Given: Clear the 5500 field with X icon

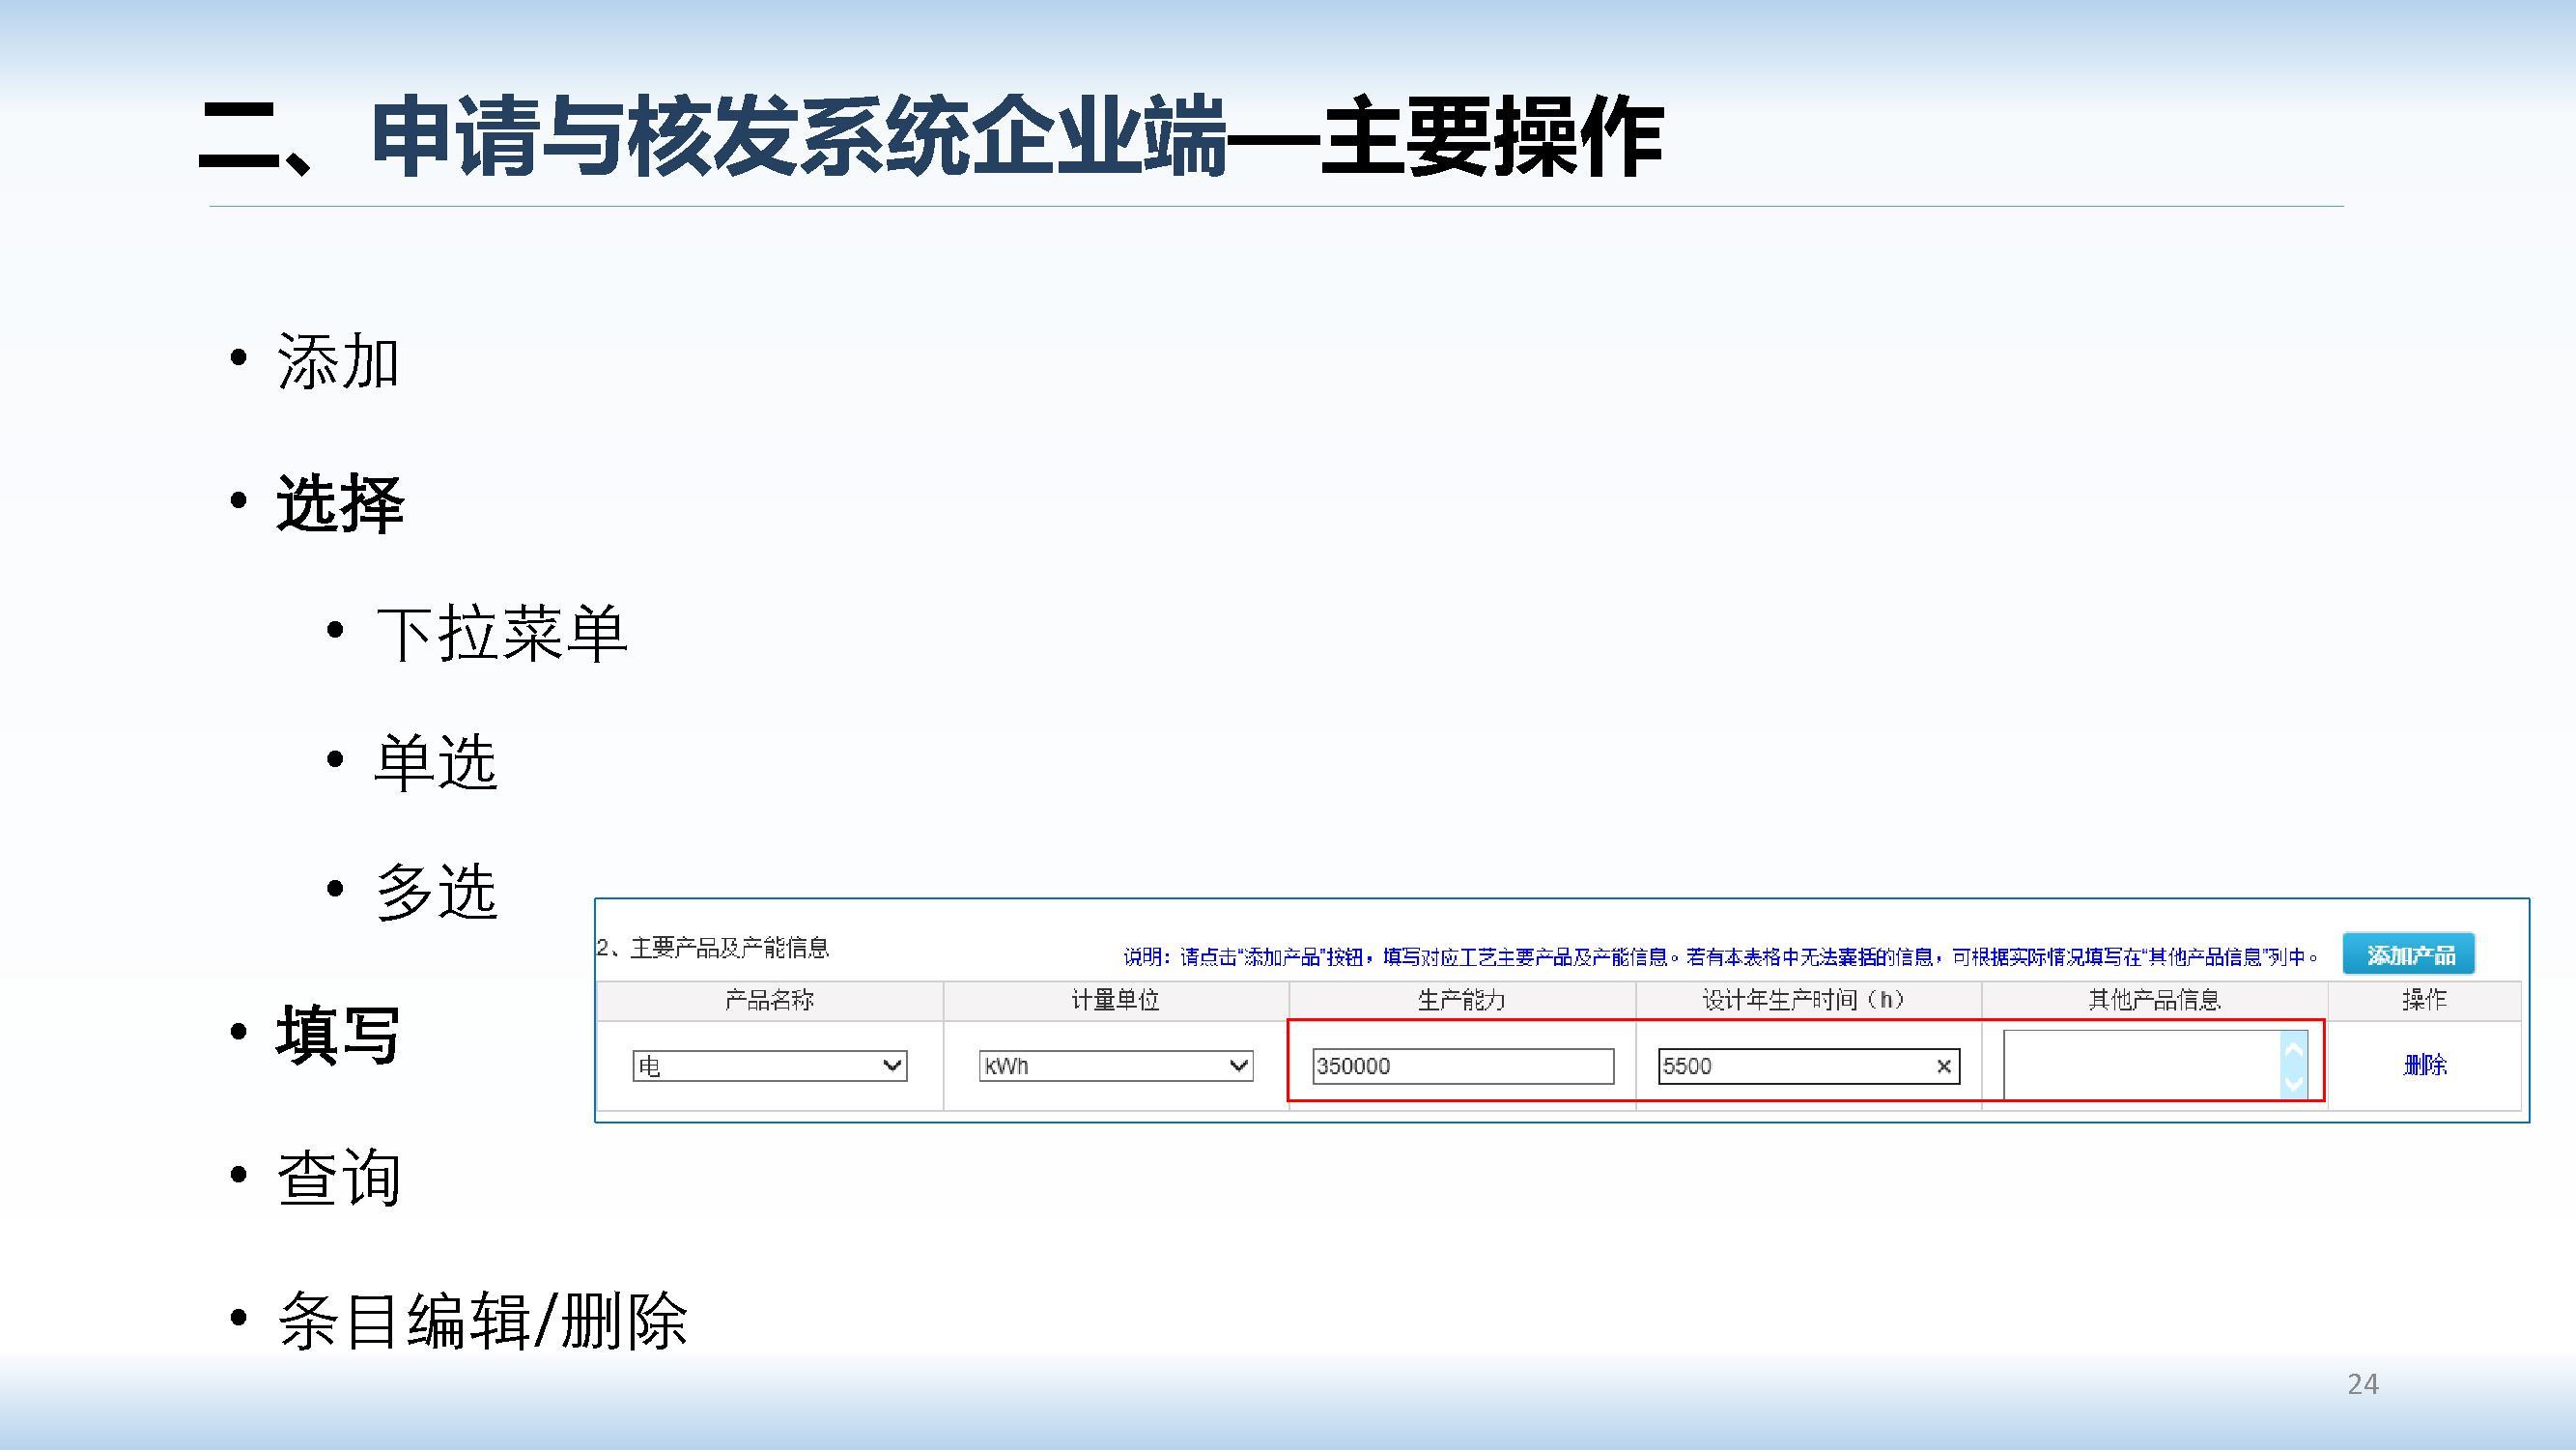Looking at the screenshot, I should [1943, 1066].
